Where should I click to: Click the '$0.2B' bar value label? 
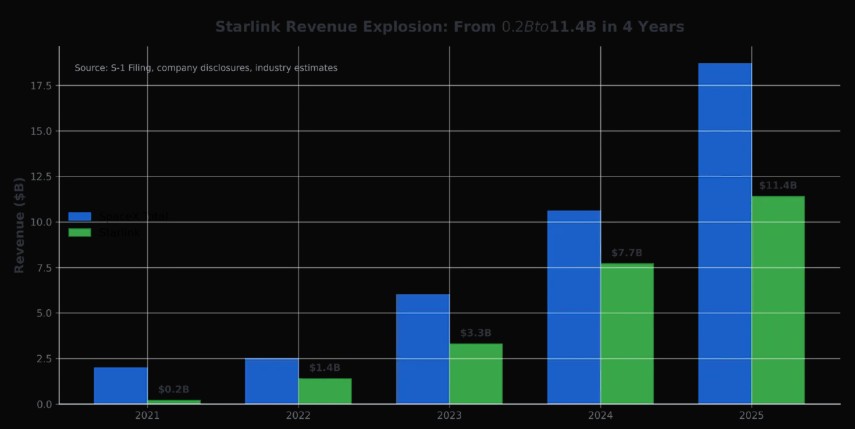[x=174, y=389]
